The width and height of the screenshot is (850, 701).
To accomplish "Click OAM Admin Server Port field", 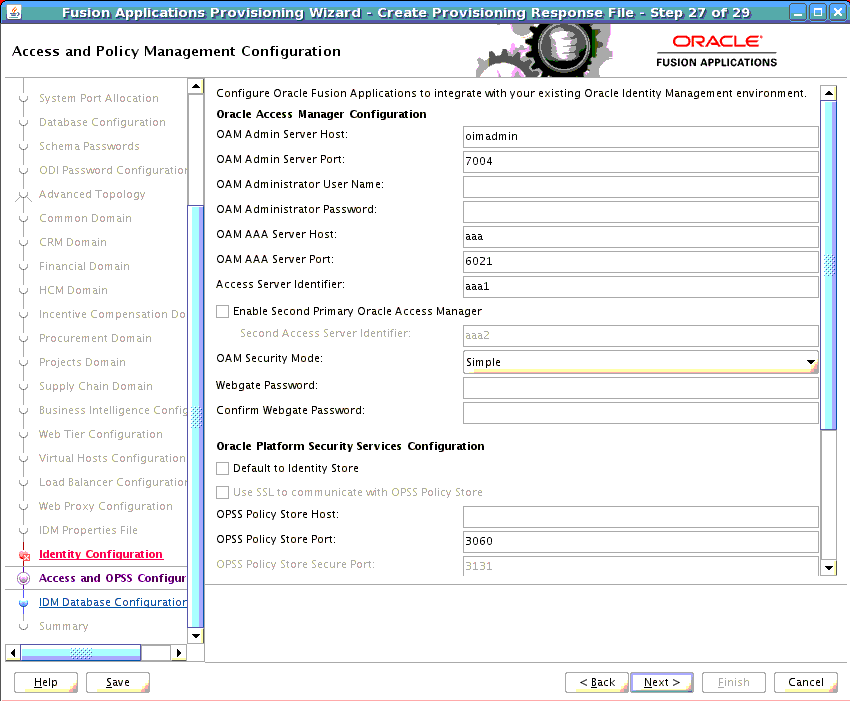I will 641,162.
